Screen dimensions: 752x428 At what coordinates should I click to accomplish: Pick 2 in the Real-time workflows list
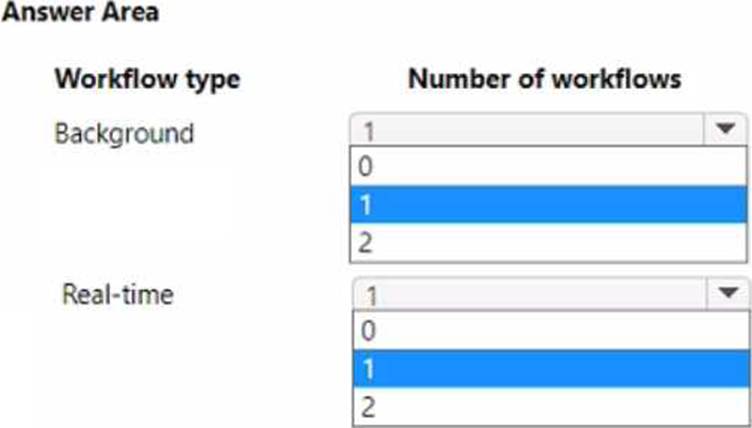pyautogui.click(x=548, y=407)
